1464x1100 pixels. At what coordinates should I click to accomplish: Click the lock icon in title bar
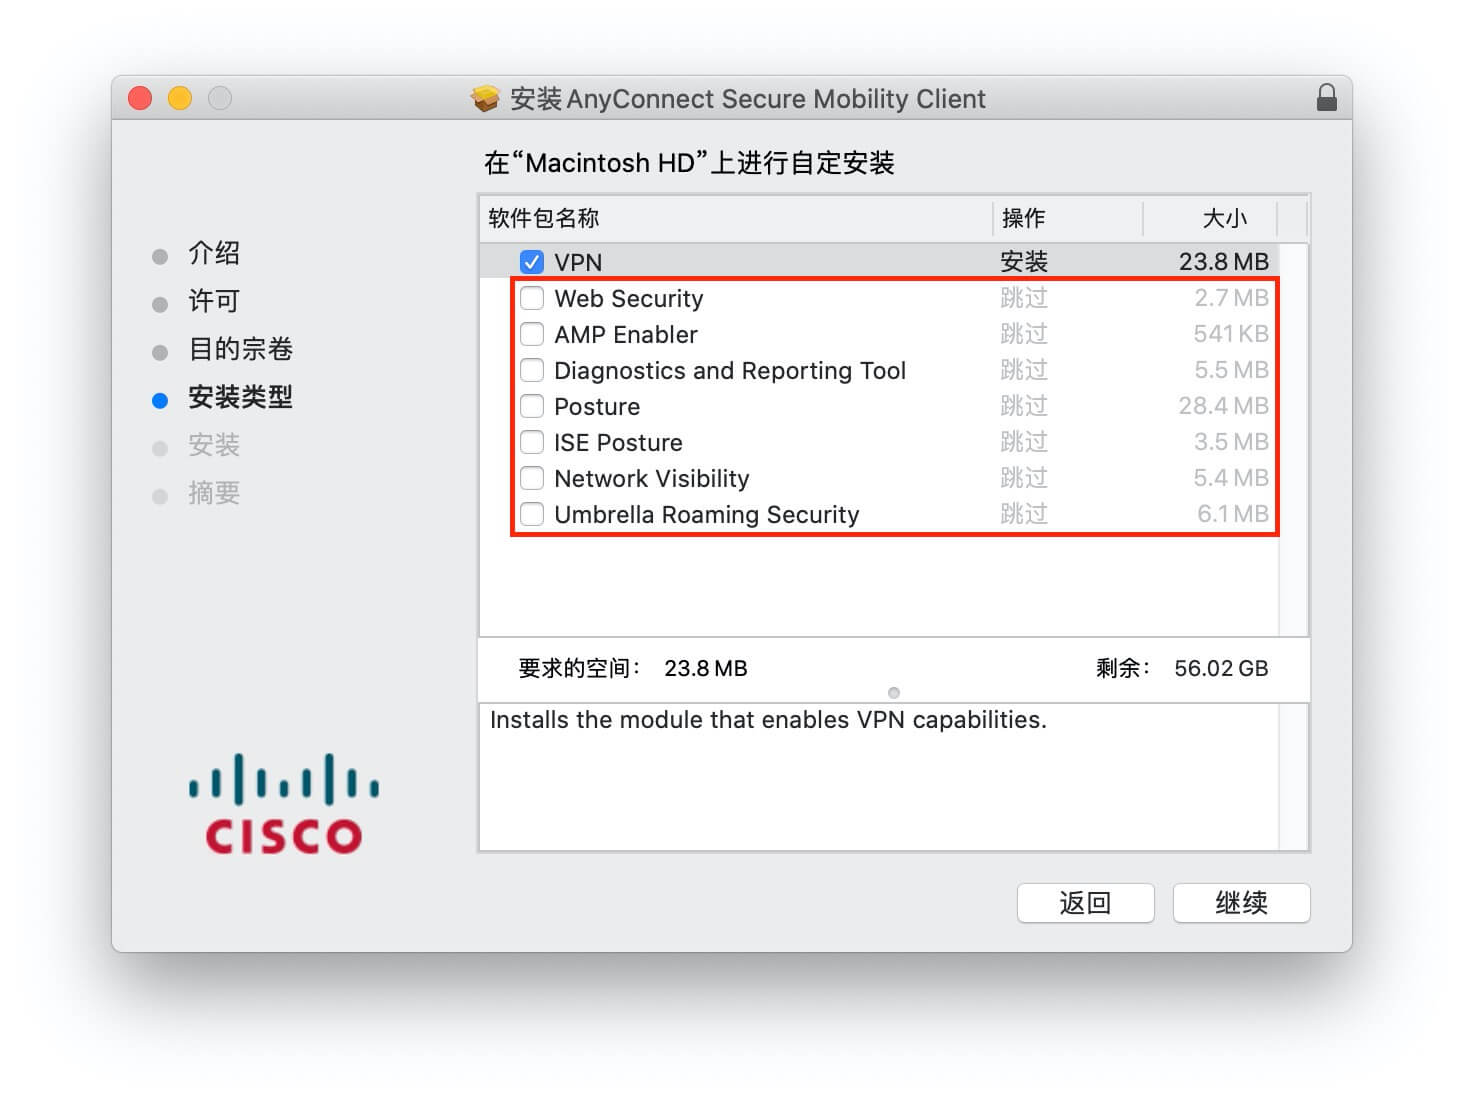click(x=1326, y=98)
